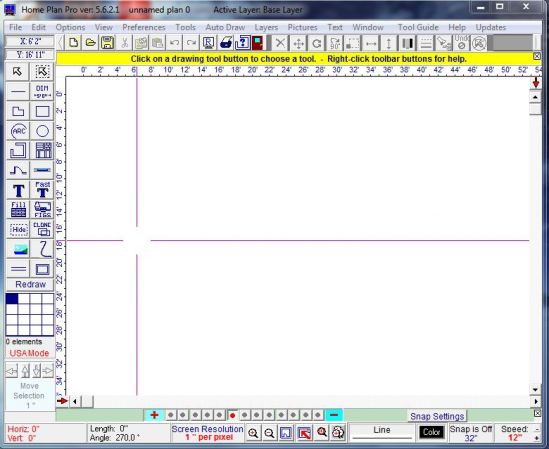Viewport: 549px width, 449px height.
Task: Select the ARC drawing tool
Action: (x=18, y=131)
